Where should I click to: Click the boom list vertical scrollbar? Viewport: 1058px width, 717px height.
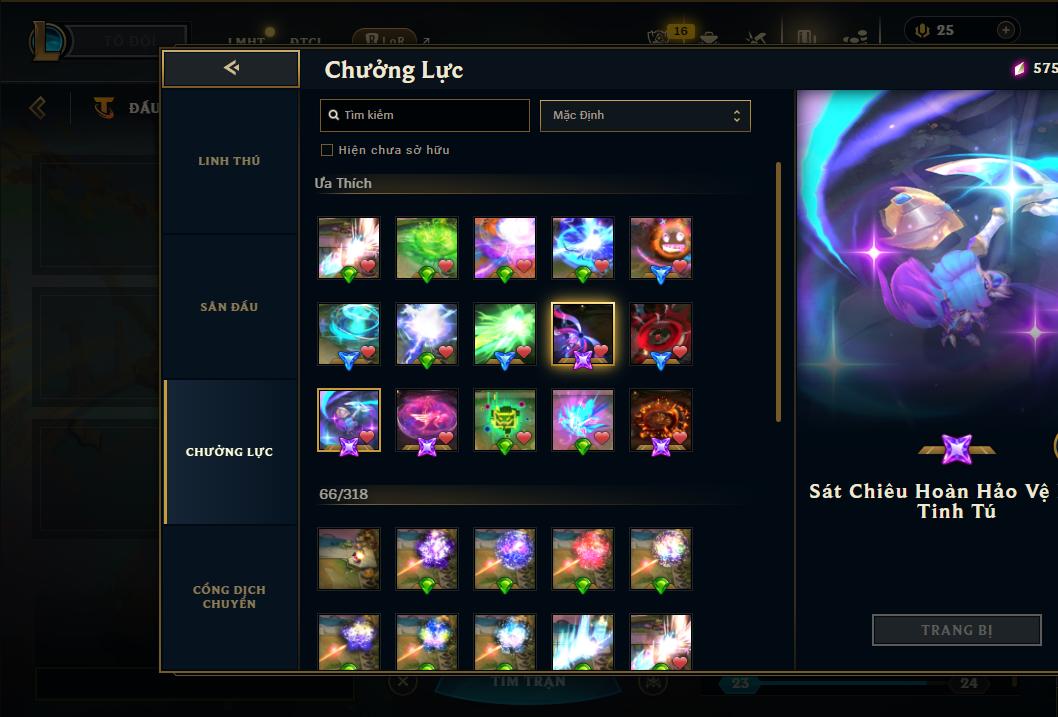click(778, 291)
